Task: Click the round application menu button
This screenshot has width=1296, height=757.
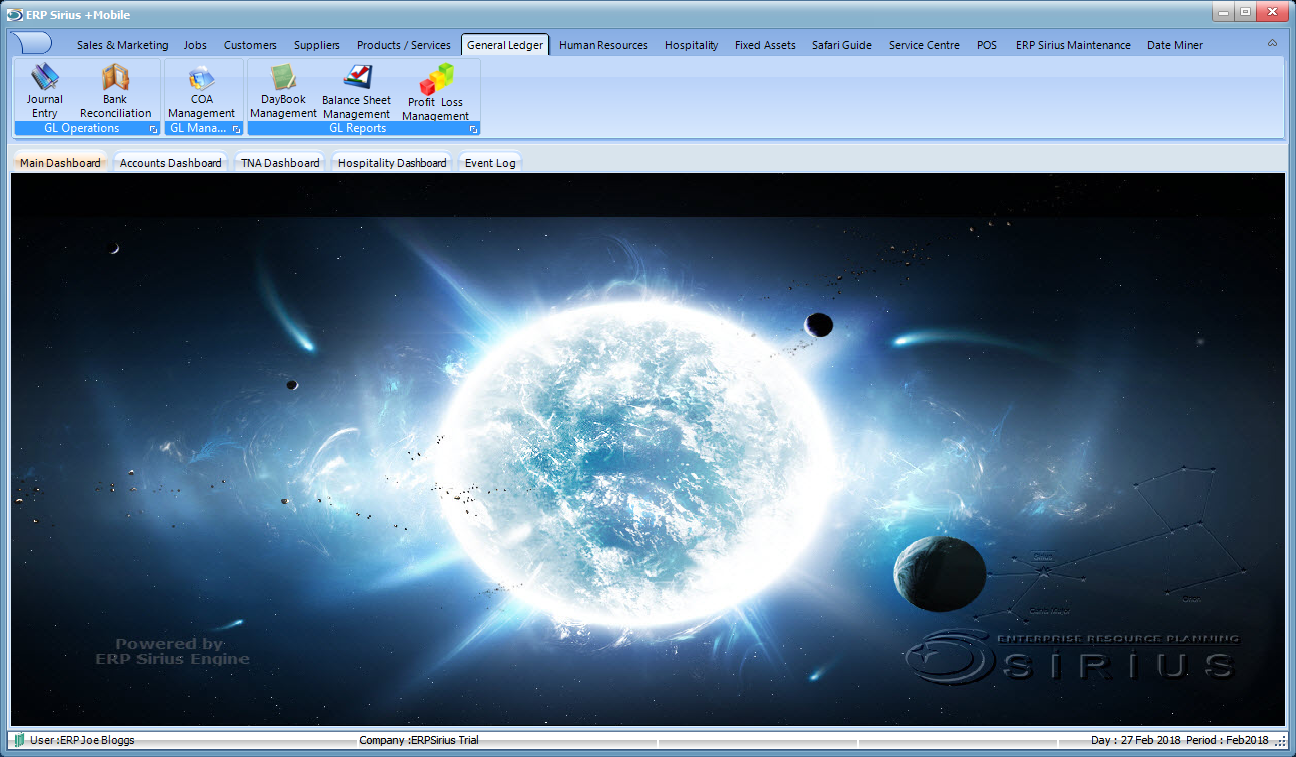Action: point(30,44)
